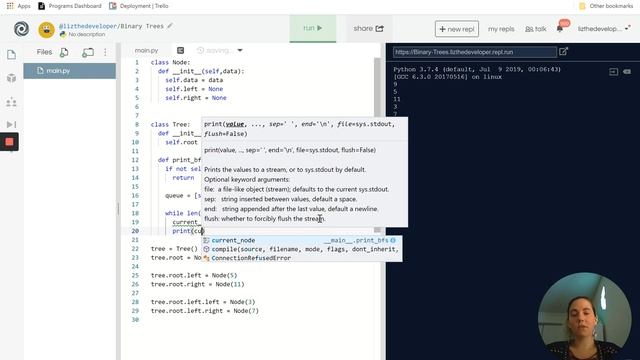Open the Other bookmarks folder
Image resolution: width=640 pixels, height=360 pixels.
606,6
